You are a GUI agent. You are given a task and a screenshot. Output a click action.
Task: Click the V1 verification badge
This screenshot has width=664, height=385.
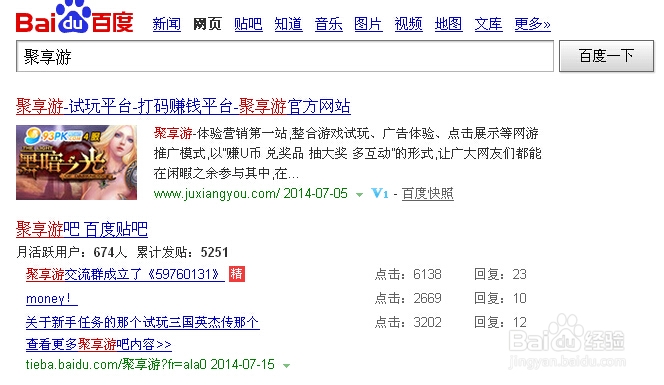(380, 194)
